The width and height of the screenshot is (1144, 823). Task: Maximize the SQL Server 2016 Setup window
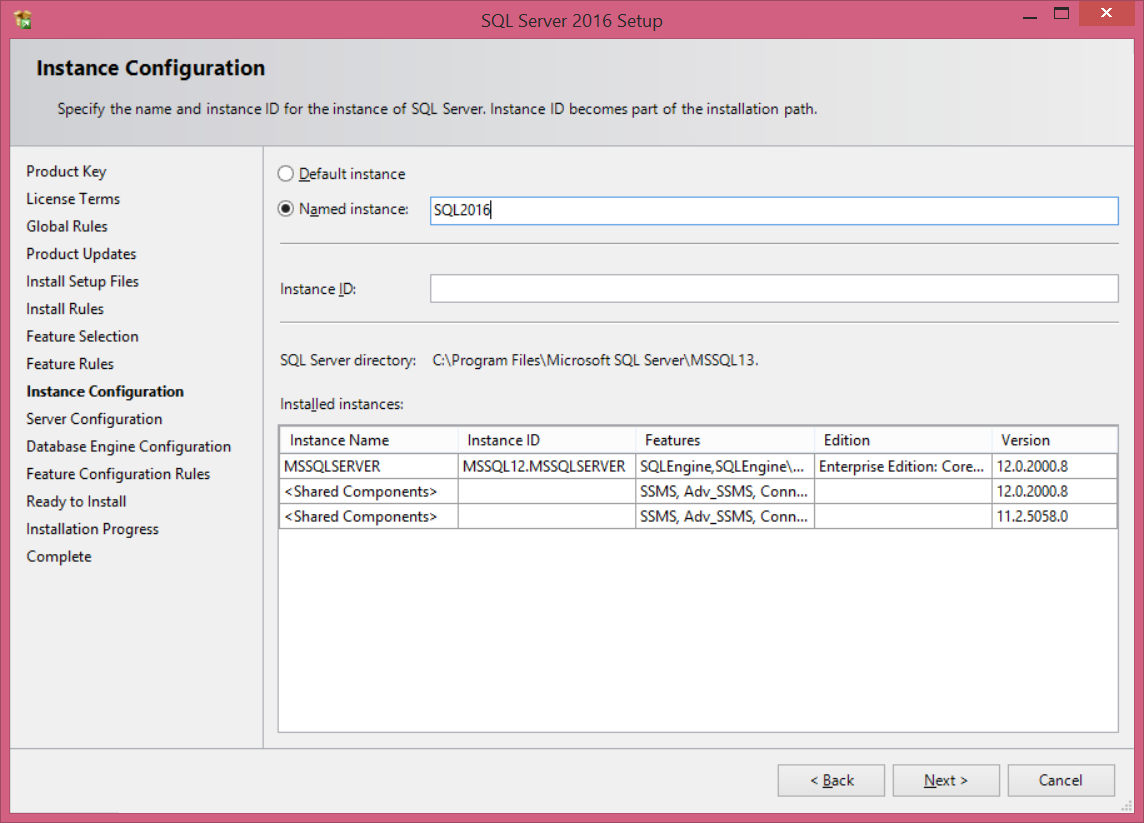click(1062, 14)
